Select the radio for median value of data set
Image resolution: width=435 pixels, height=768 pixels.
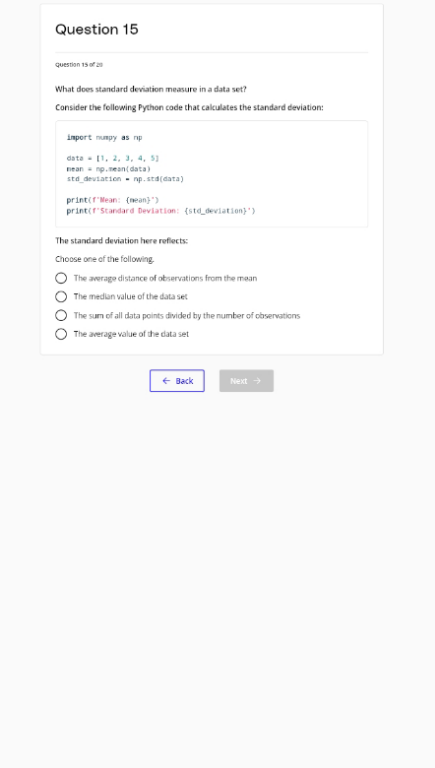coord(61,297)
